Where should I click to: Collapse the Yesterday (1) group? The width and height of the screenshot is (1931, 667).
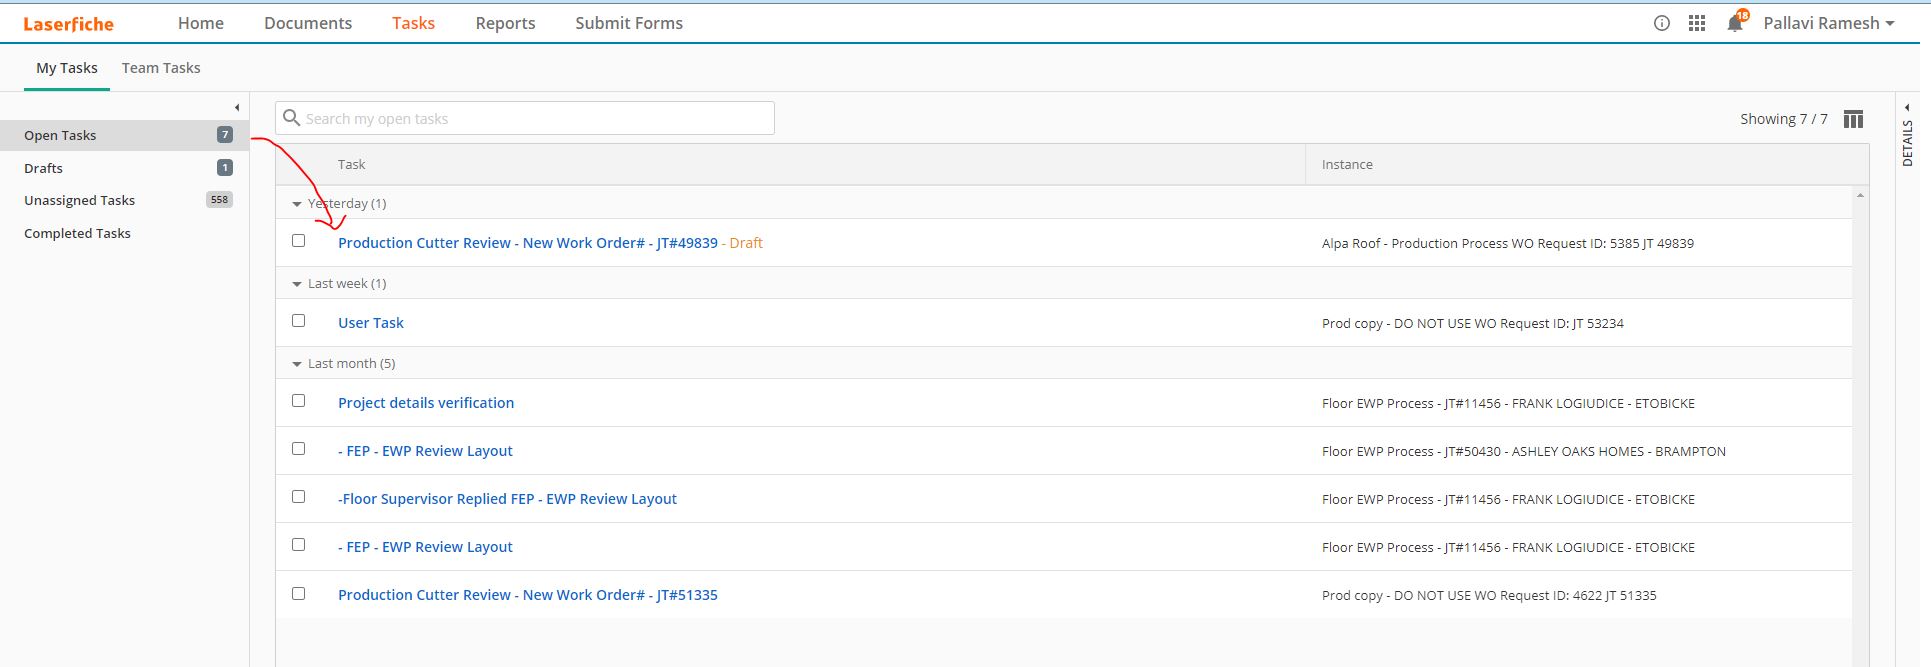tap(296, 204)
